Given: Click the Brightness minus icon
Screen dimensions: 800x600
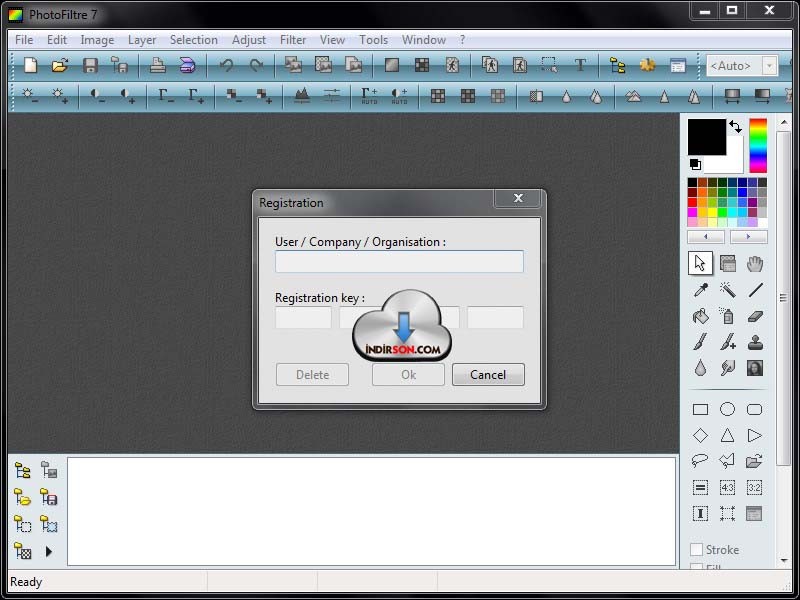Looking at the screenshot, I should [30, 95].
